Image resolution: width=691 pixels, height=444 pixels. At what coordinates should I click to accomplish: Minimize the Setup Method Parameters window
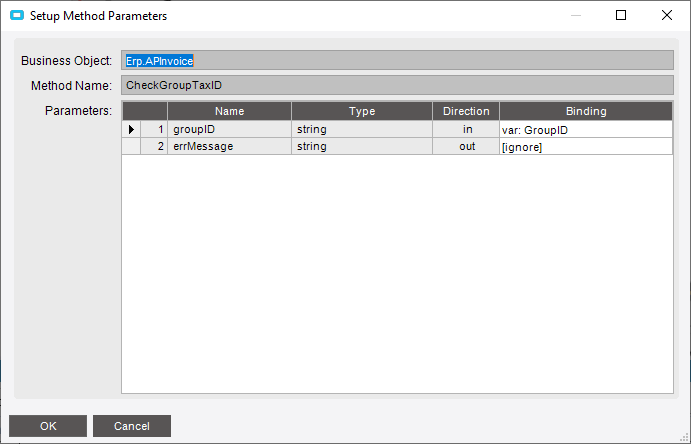pos(576,15)
